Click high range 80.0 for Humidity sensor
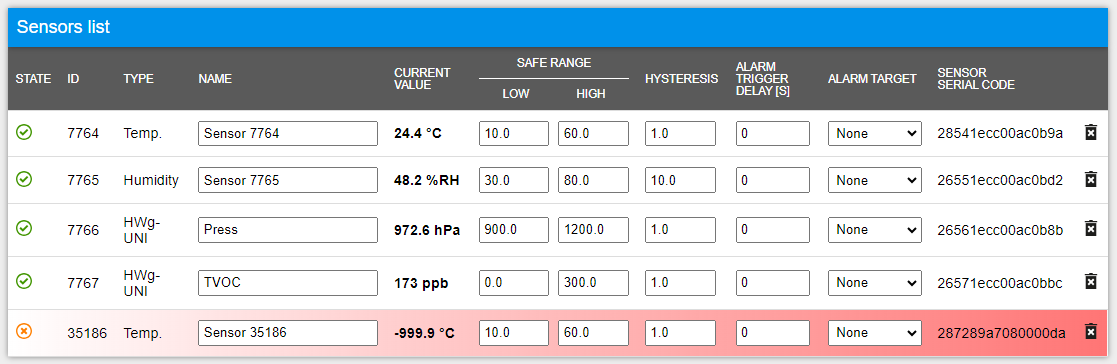Image resolution: width=1117 pixels, height=364 pixels. 593,181
